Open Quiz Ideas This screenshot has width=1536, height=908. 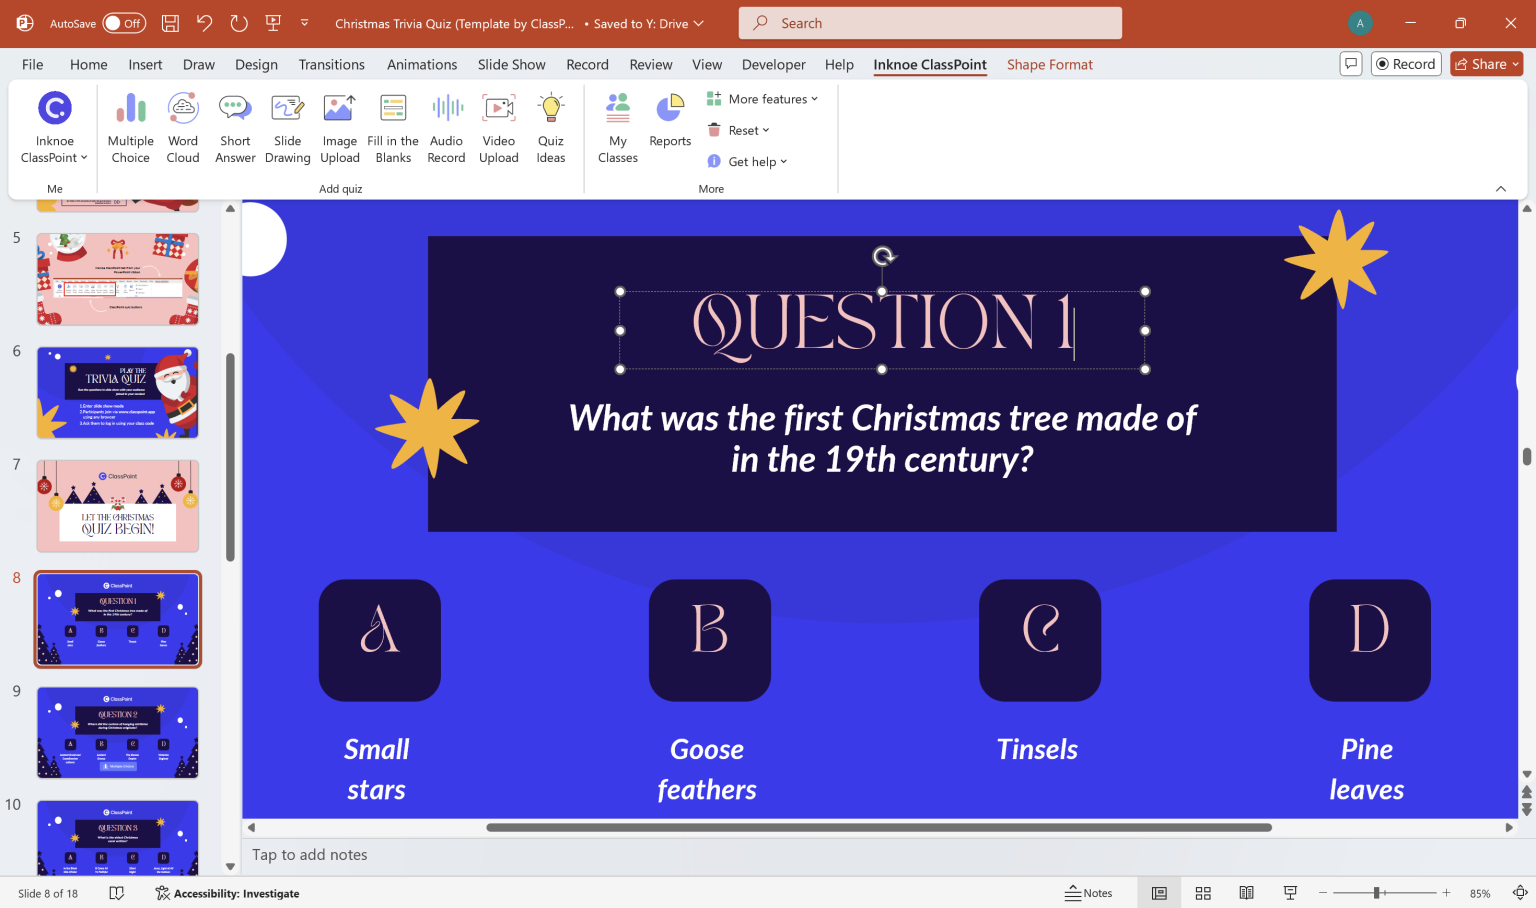point(550,127)
